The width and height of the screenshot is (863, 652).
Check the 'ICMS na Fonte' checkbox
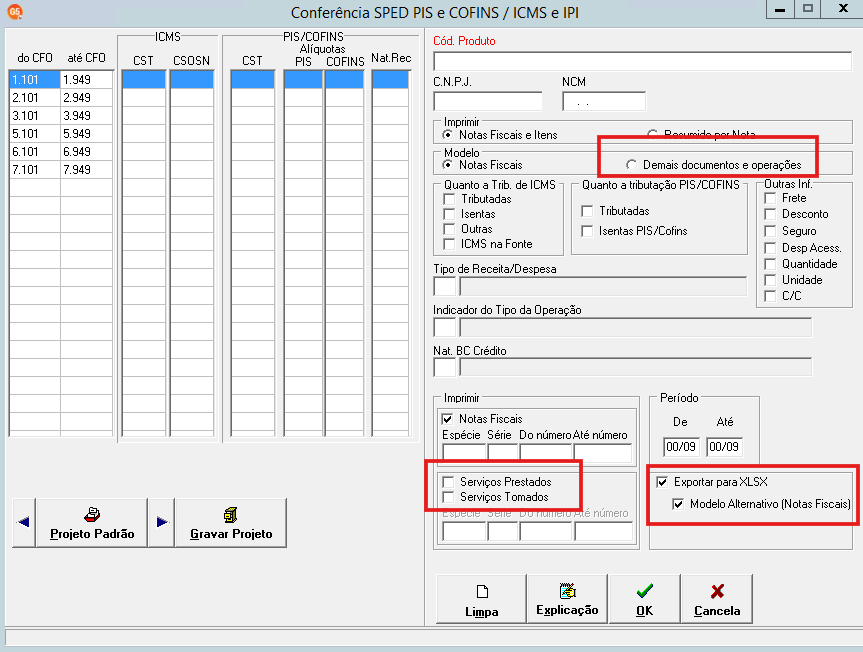coord(449,244)
